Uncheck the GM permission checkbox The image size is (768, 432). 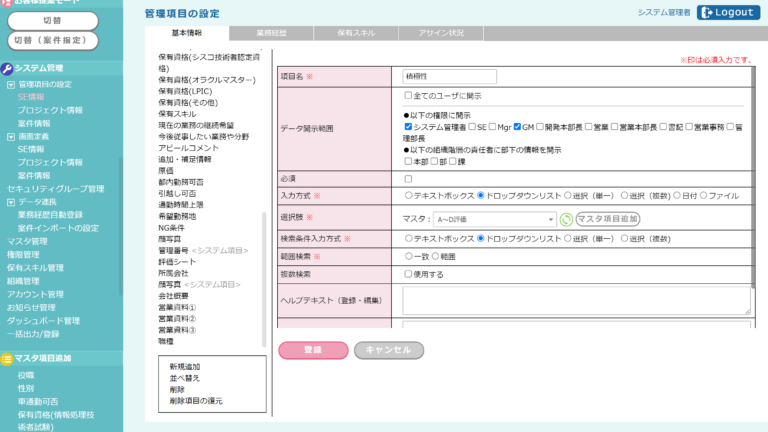[x=515, y=128]
